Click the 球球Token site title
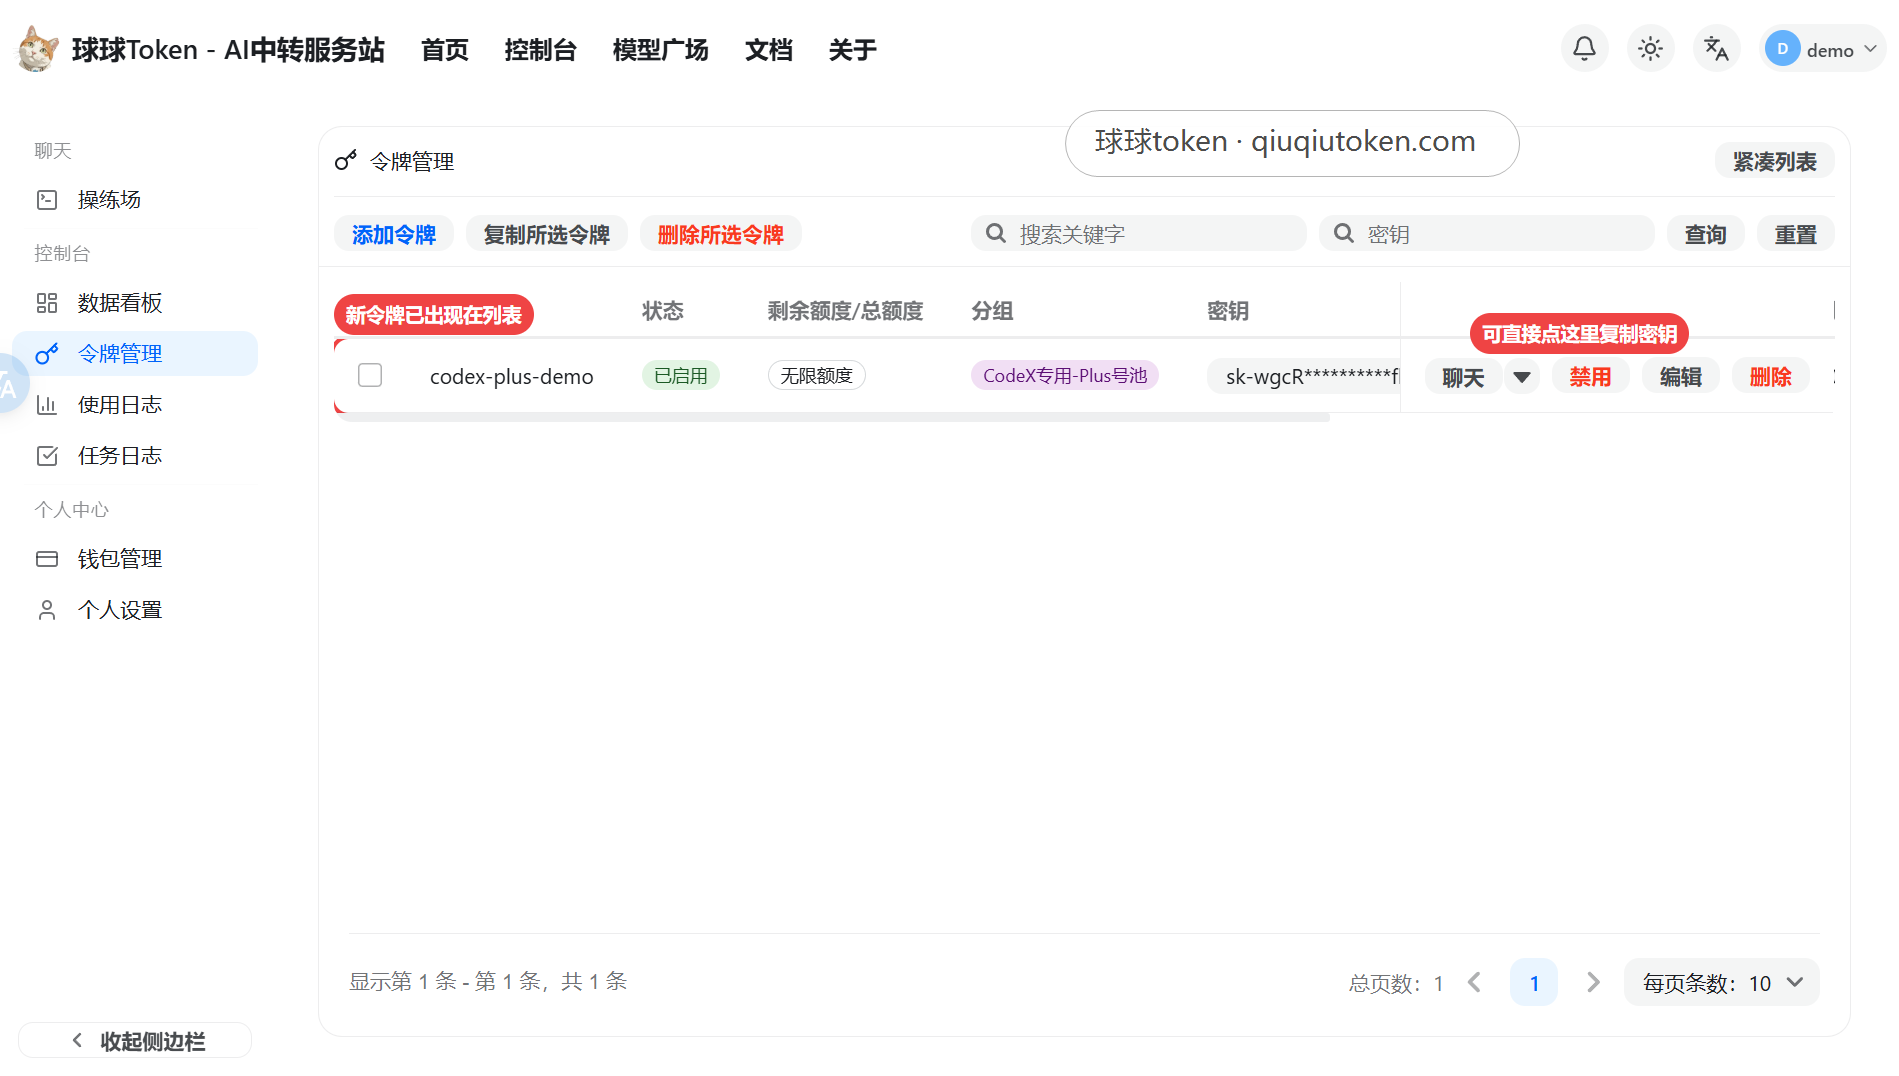The width and height of the screenshot is (1899, 1076). coord(228,50)
